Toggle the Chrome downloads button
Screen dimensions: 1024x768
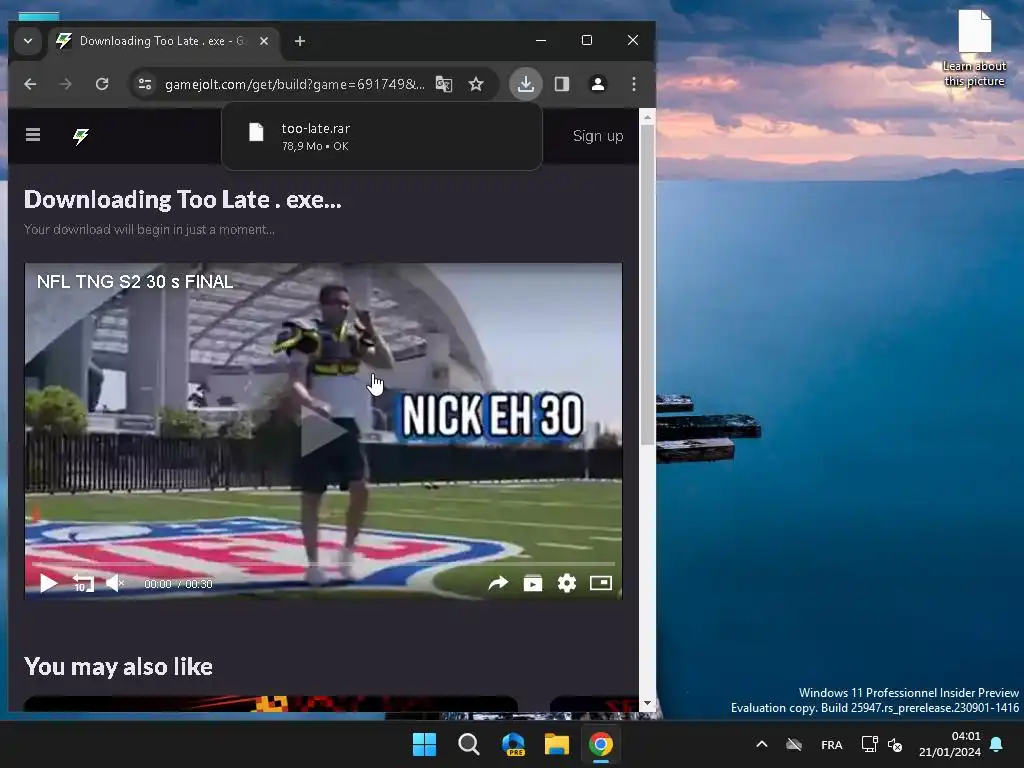click(526, 84)
